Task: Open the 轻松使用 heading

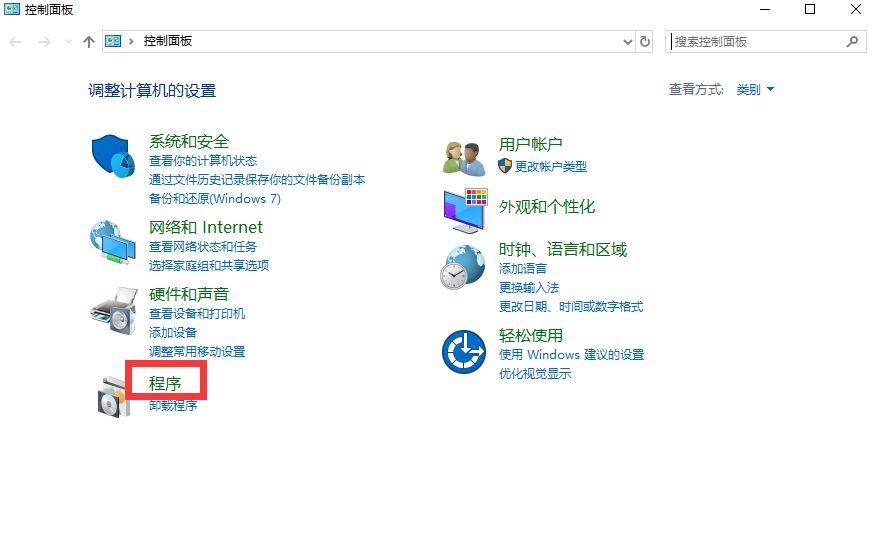Action: [x=531, y=336]
